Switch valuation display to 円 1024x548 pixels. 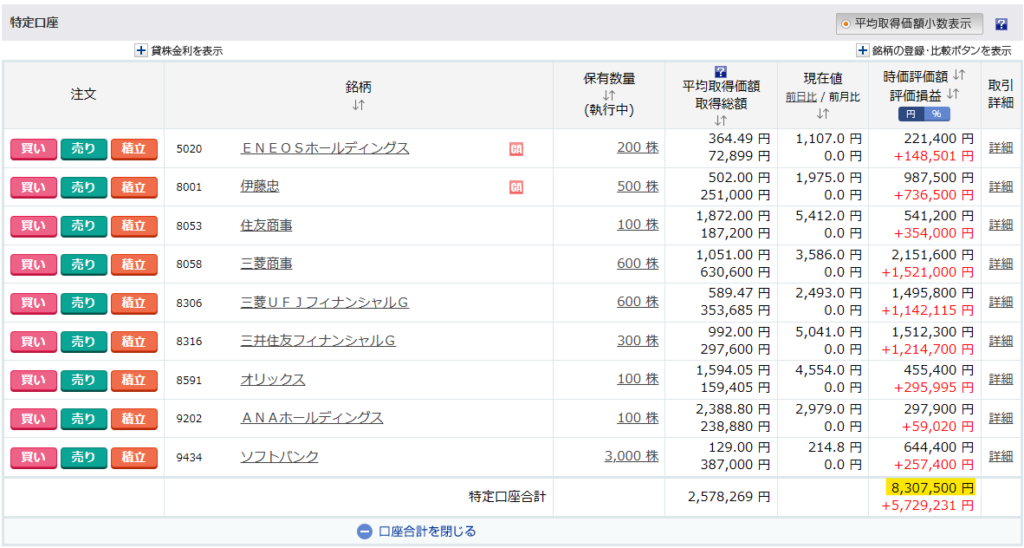point(911,114)
